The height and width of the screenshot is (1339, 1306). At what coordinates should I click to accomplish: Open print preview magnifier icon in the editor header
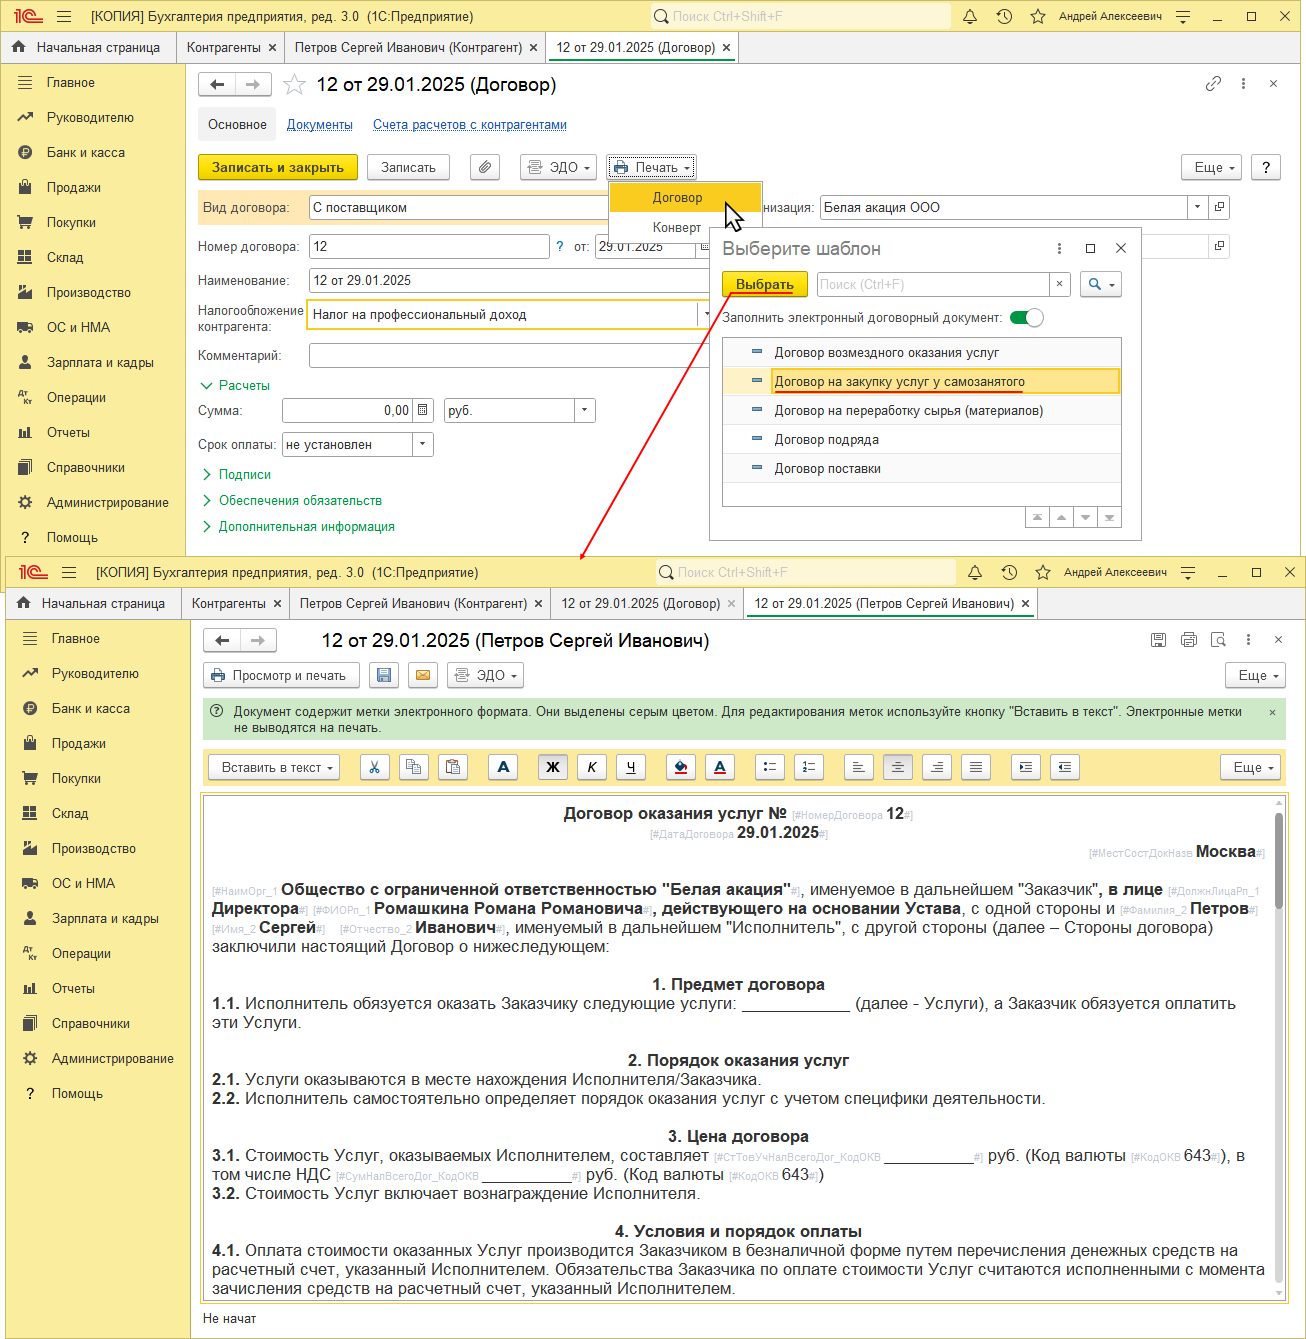[x=1218, y=640]
